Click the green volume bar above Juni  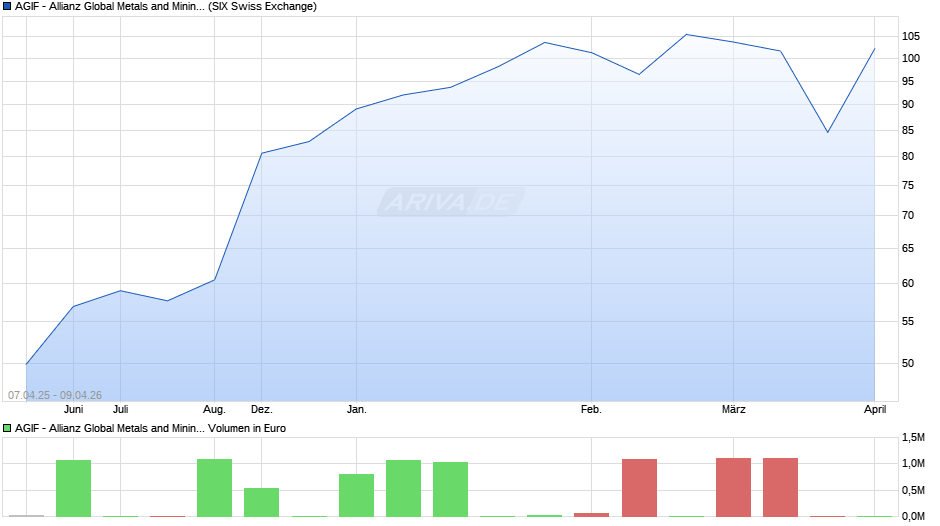tap(74, 488)
